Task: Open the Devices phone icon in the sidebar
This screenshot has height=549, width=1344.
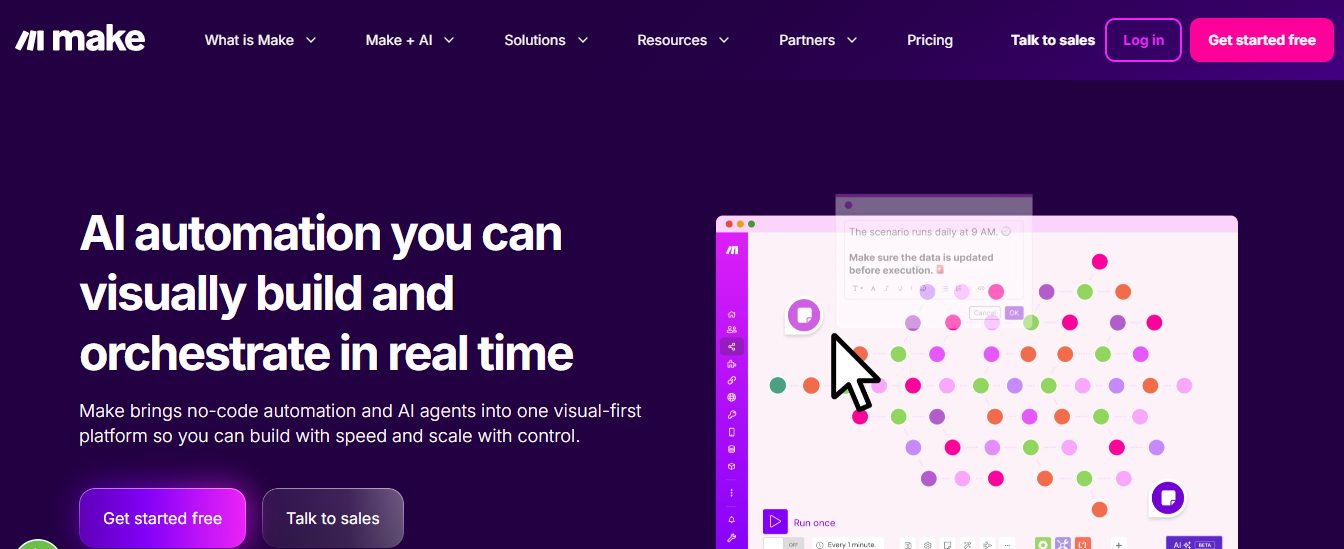Action: [x=732, y=432]
